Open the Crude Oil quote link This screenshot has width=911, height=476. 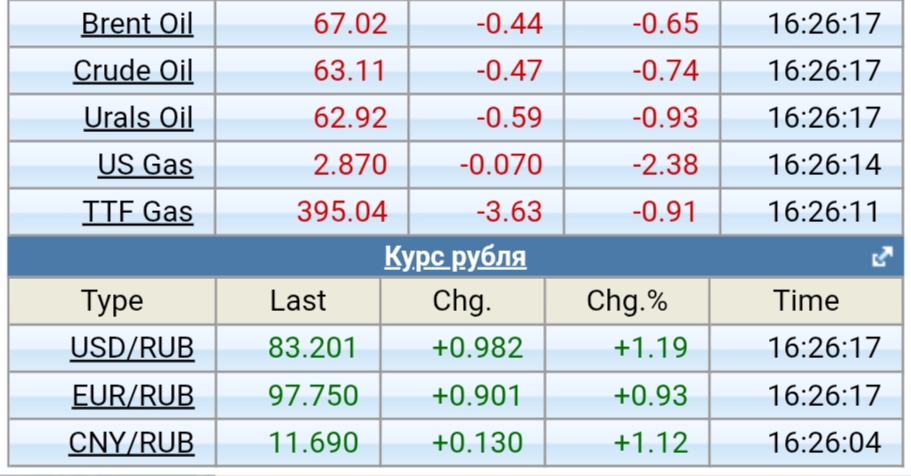pos(133,71)
